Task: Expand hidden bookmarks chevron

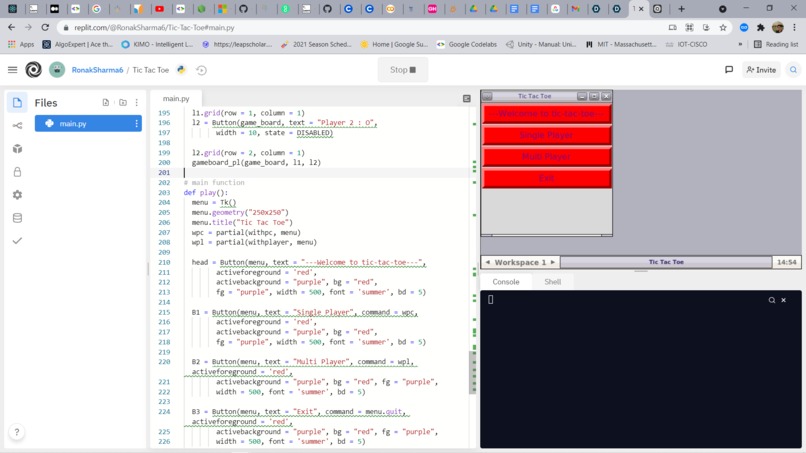Action: tap(740, 44)
